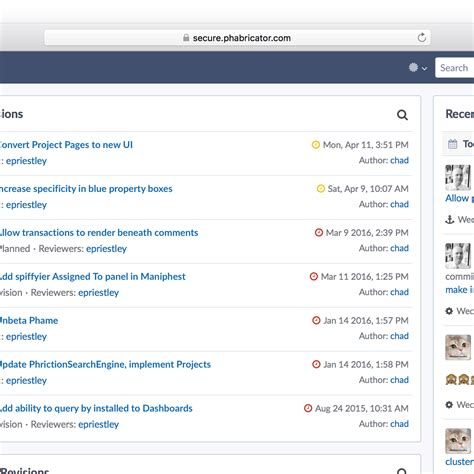Viewport: 474px width, 474px height.
Task: Click author chad on Dashboards query row
Action: 399,424
